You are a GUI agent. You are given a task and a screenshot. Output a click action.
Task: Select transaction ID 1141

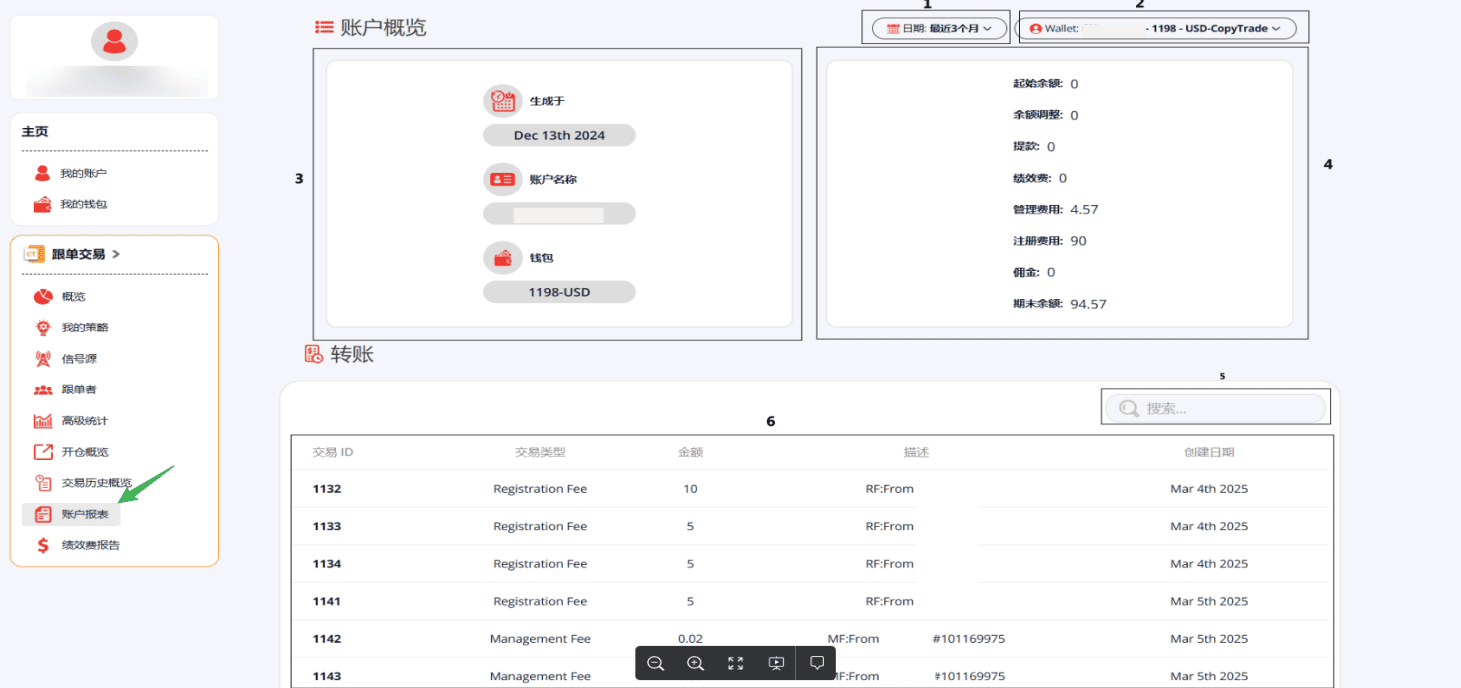(327, 601)
